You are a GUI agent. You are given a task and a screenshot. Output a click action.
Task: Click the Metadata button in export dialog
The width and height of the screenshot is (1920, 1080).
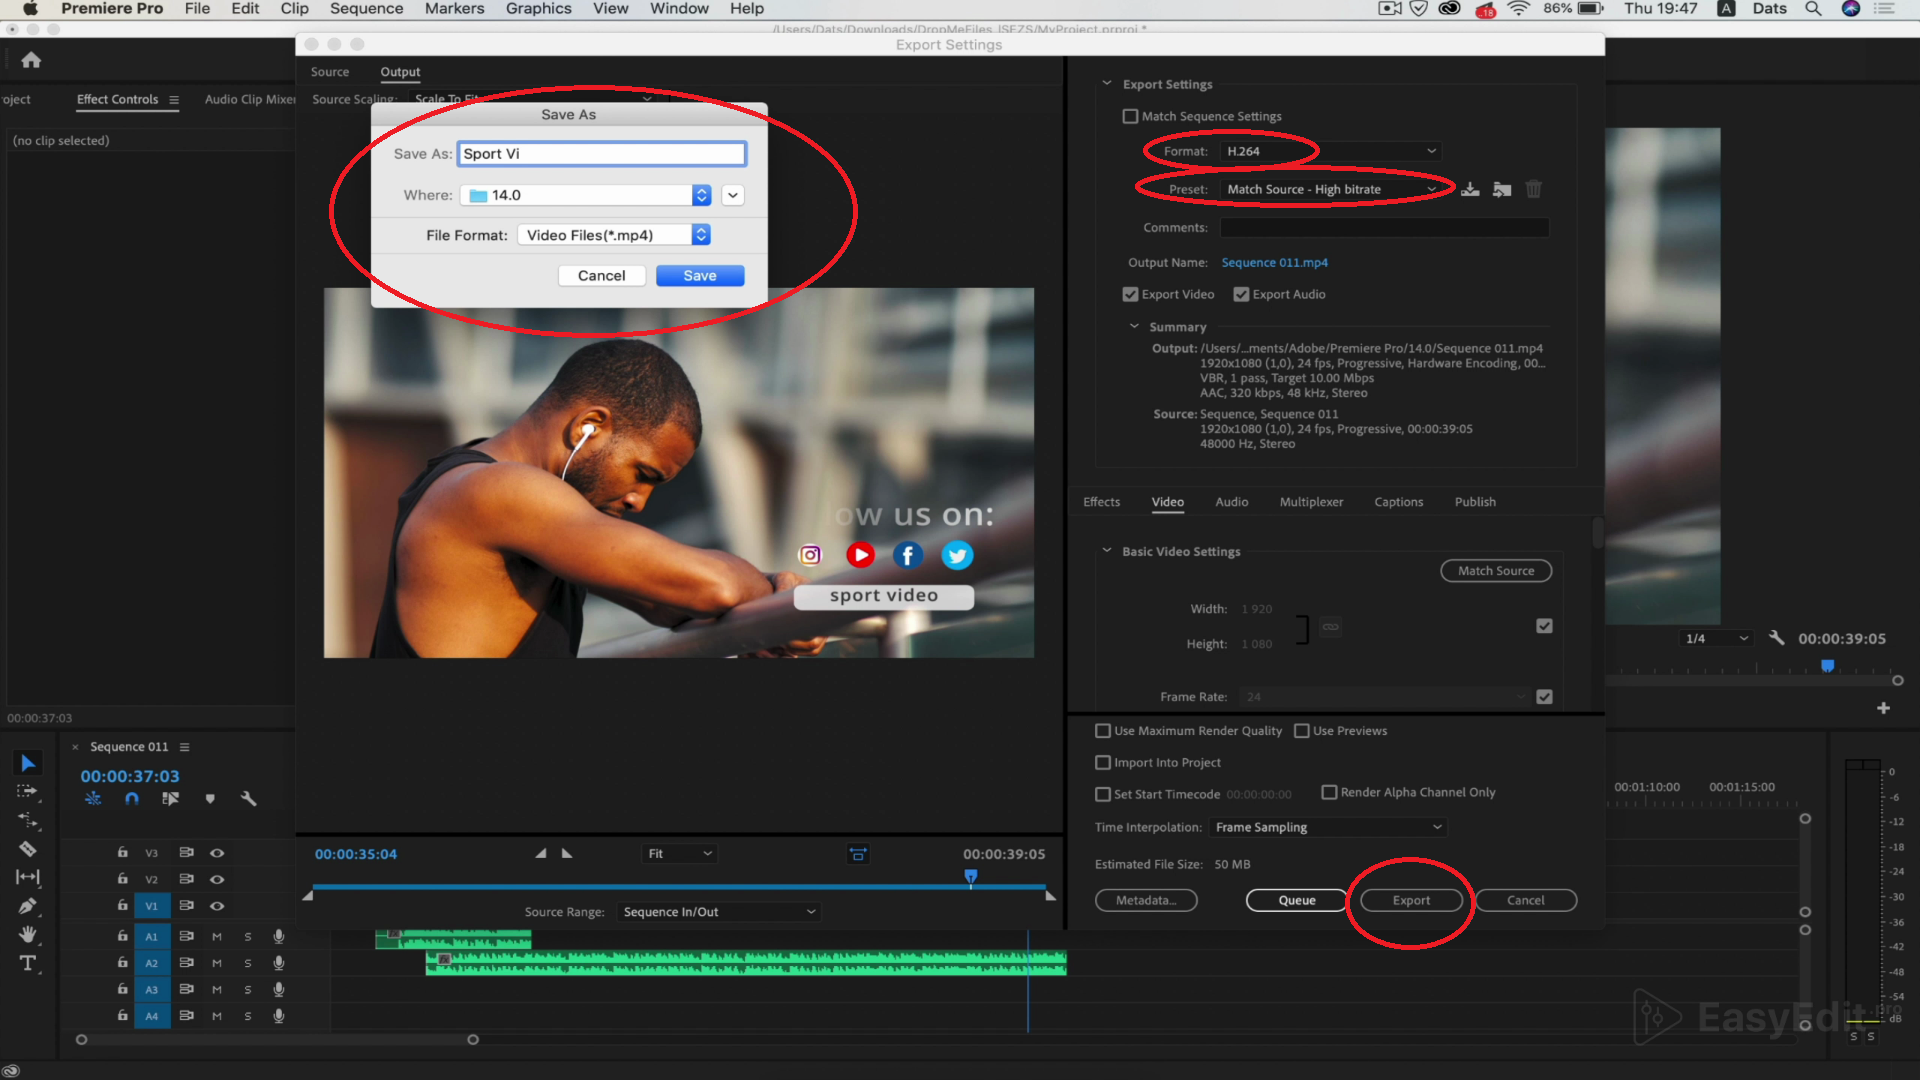pos(1143,899)
